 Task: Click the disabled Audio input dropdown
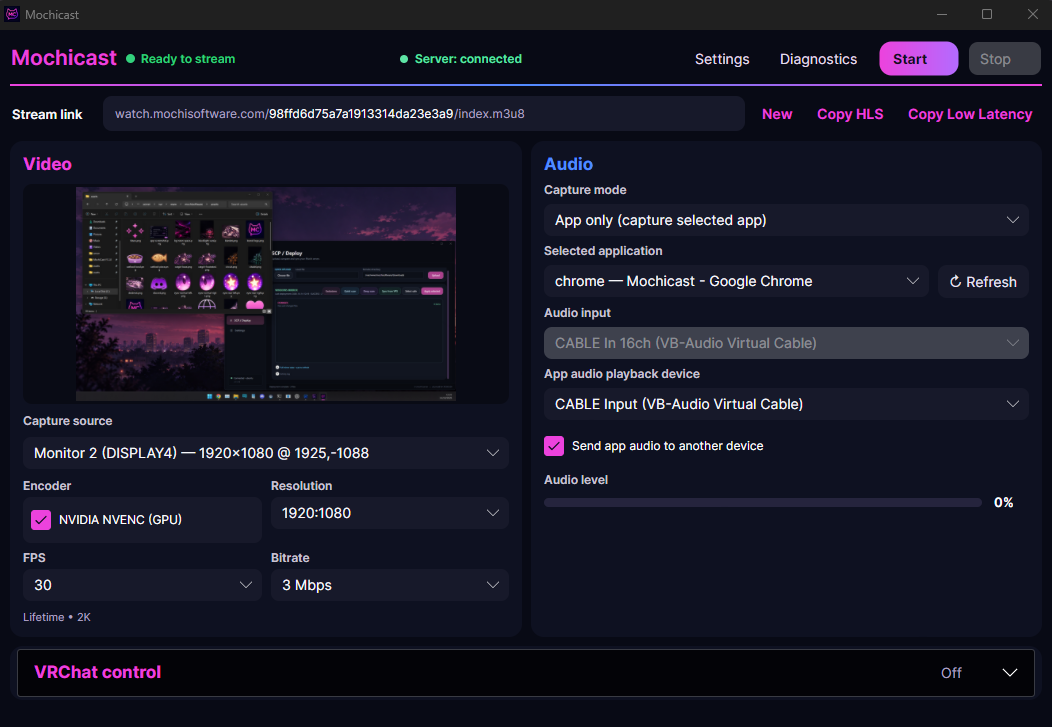coord(786,343)
